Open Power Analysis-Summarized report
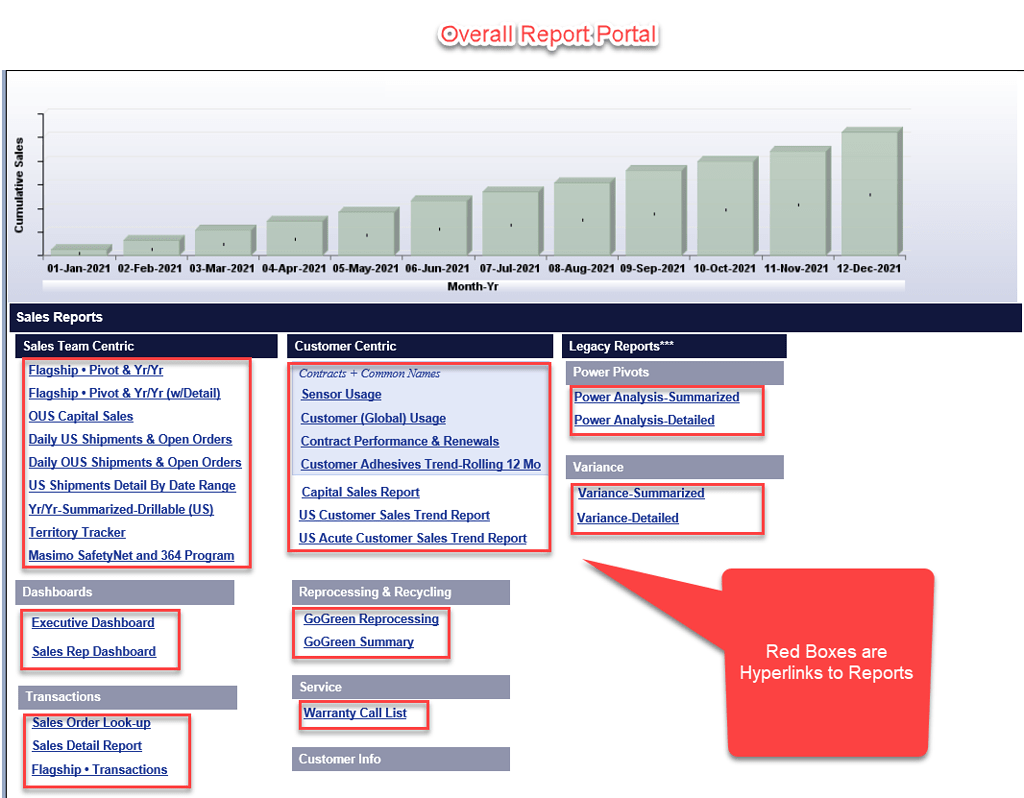The height and width of the screenshot is (798, 1024). [655, 397]
